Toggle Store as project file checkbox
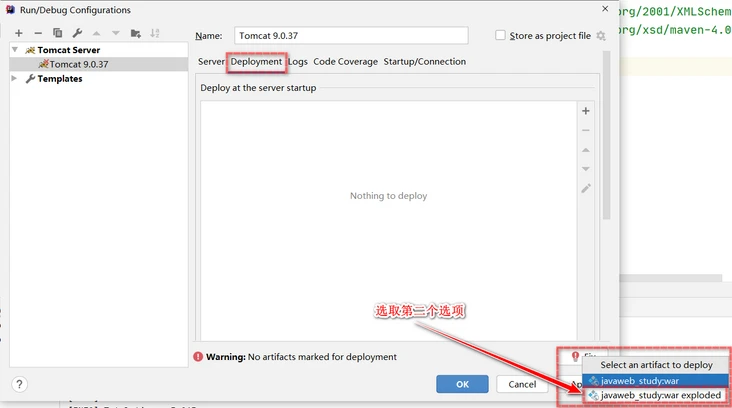Screen dimensions: 732x408 tap(500, 35)
